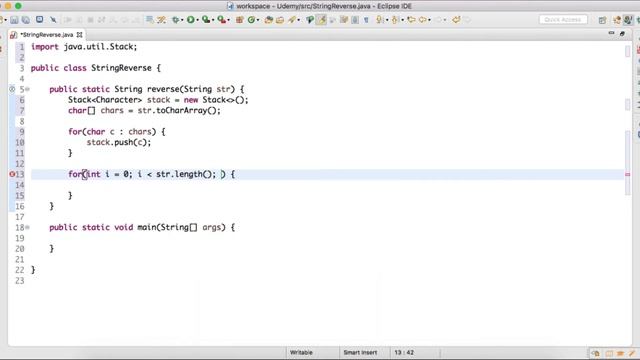
Task: Toggle Show Whitespace Characters pilcrow icon
Action: coord(366,20)
